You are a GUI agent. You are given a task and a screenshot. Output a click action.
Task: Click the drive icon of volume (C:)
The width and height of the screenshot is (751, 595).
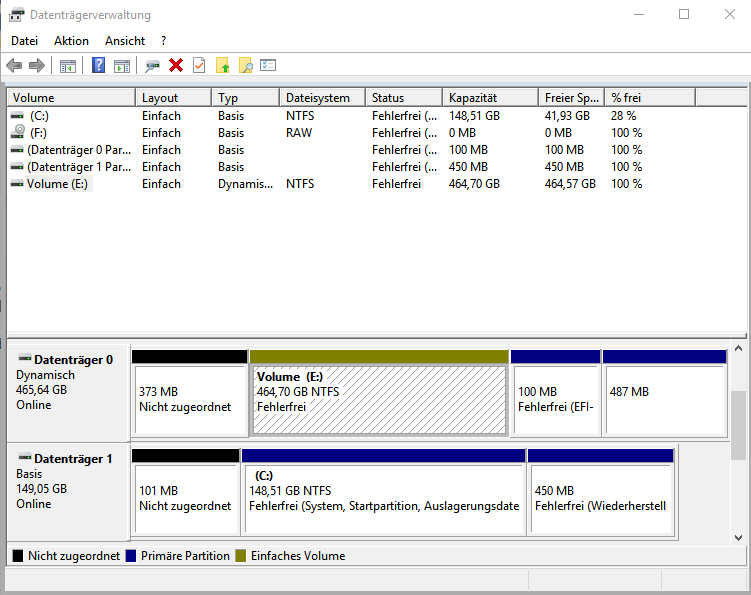click(17, 116)
